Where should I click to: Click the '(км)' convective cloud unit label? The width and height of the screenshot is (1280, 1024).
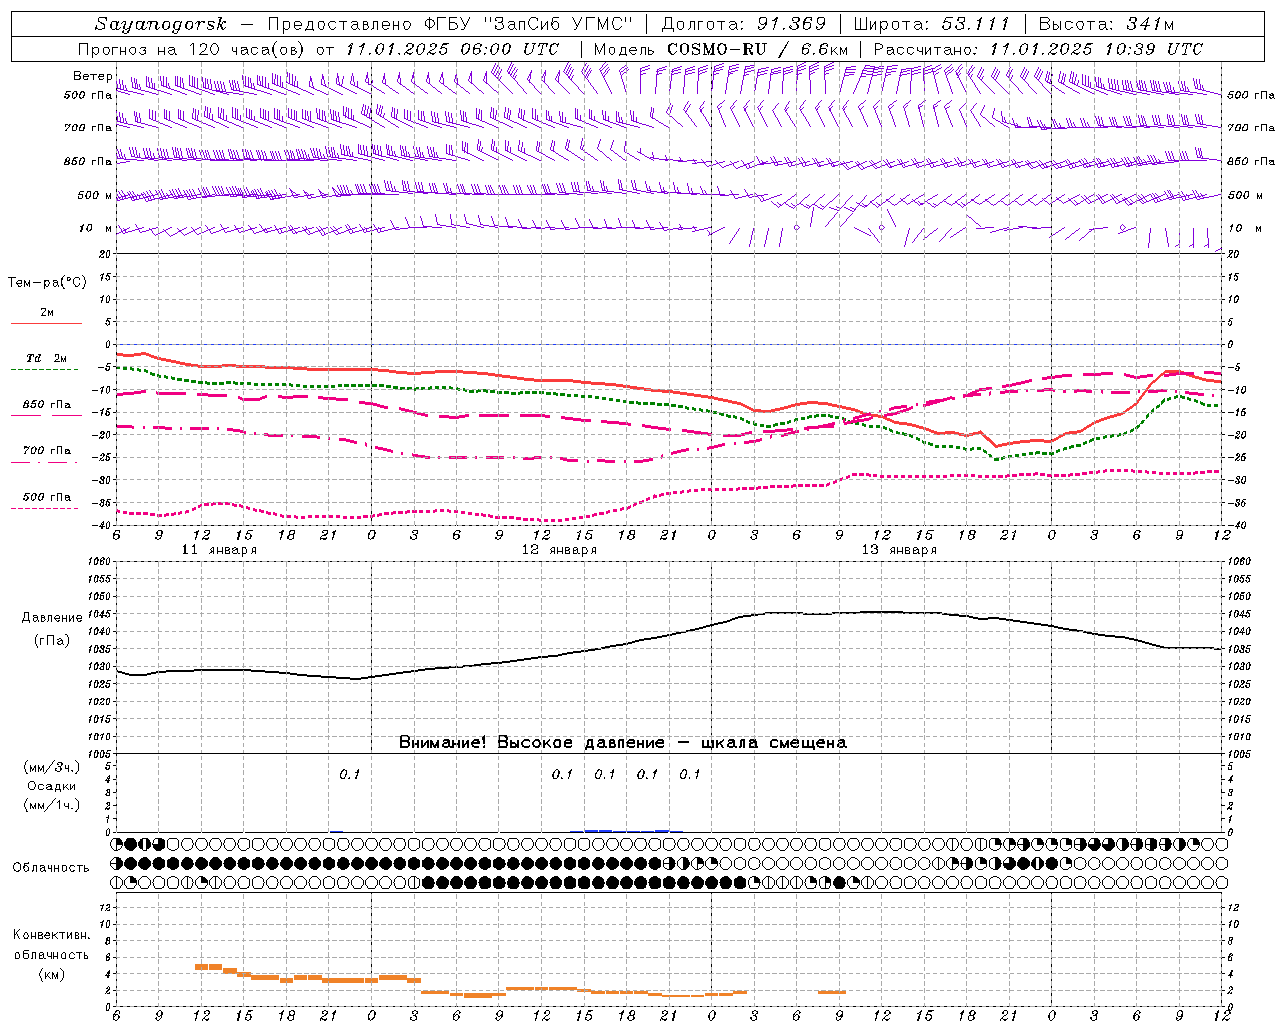[x=52, y=974]
